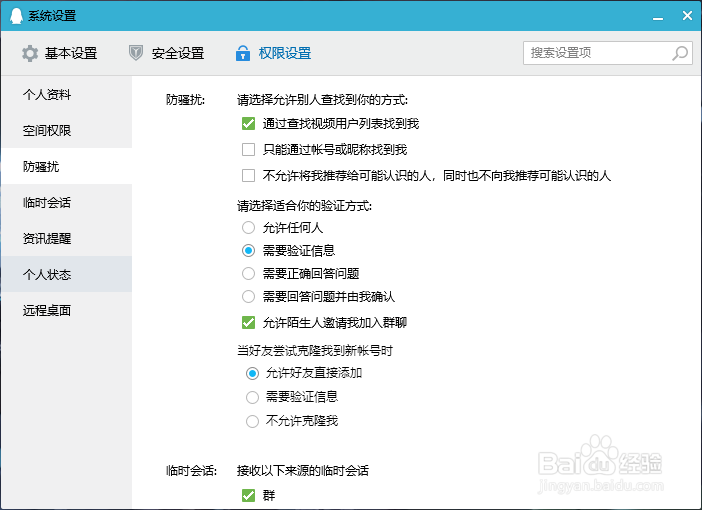
Task: Select the upper 需要验证信息 radio under 验证方式
Action: (x=248, y=250)
